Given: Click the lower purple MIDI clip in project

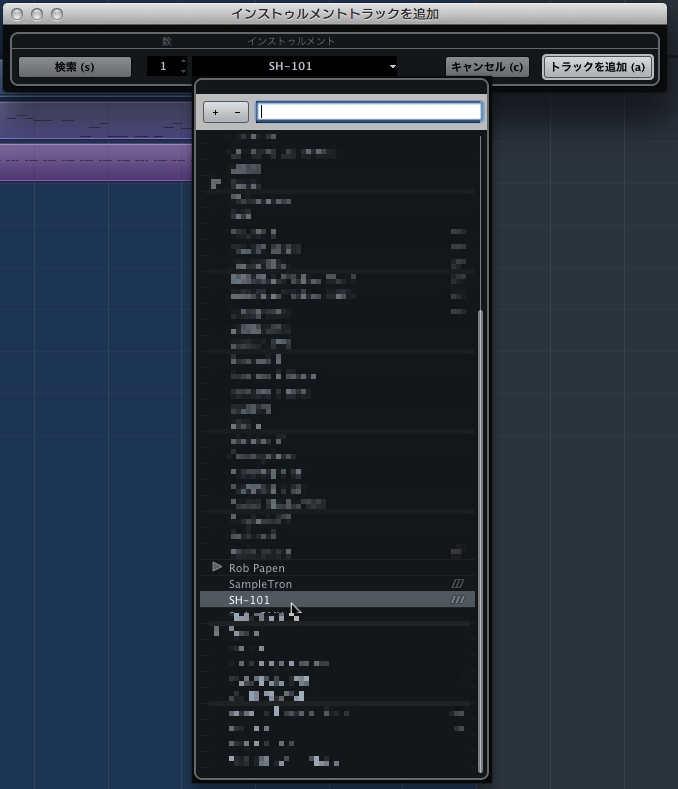Looking at the screenshot, I should point(96,163).
